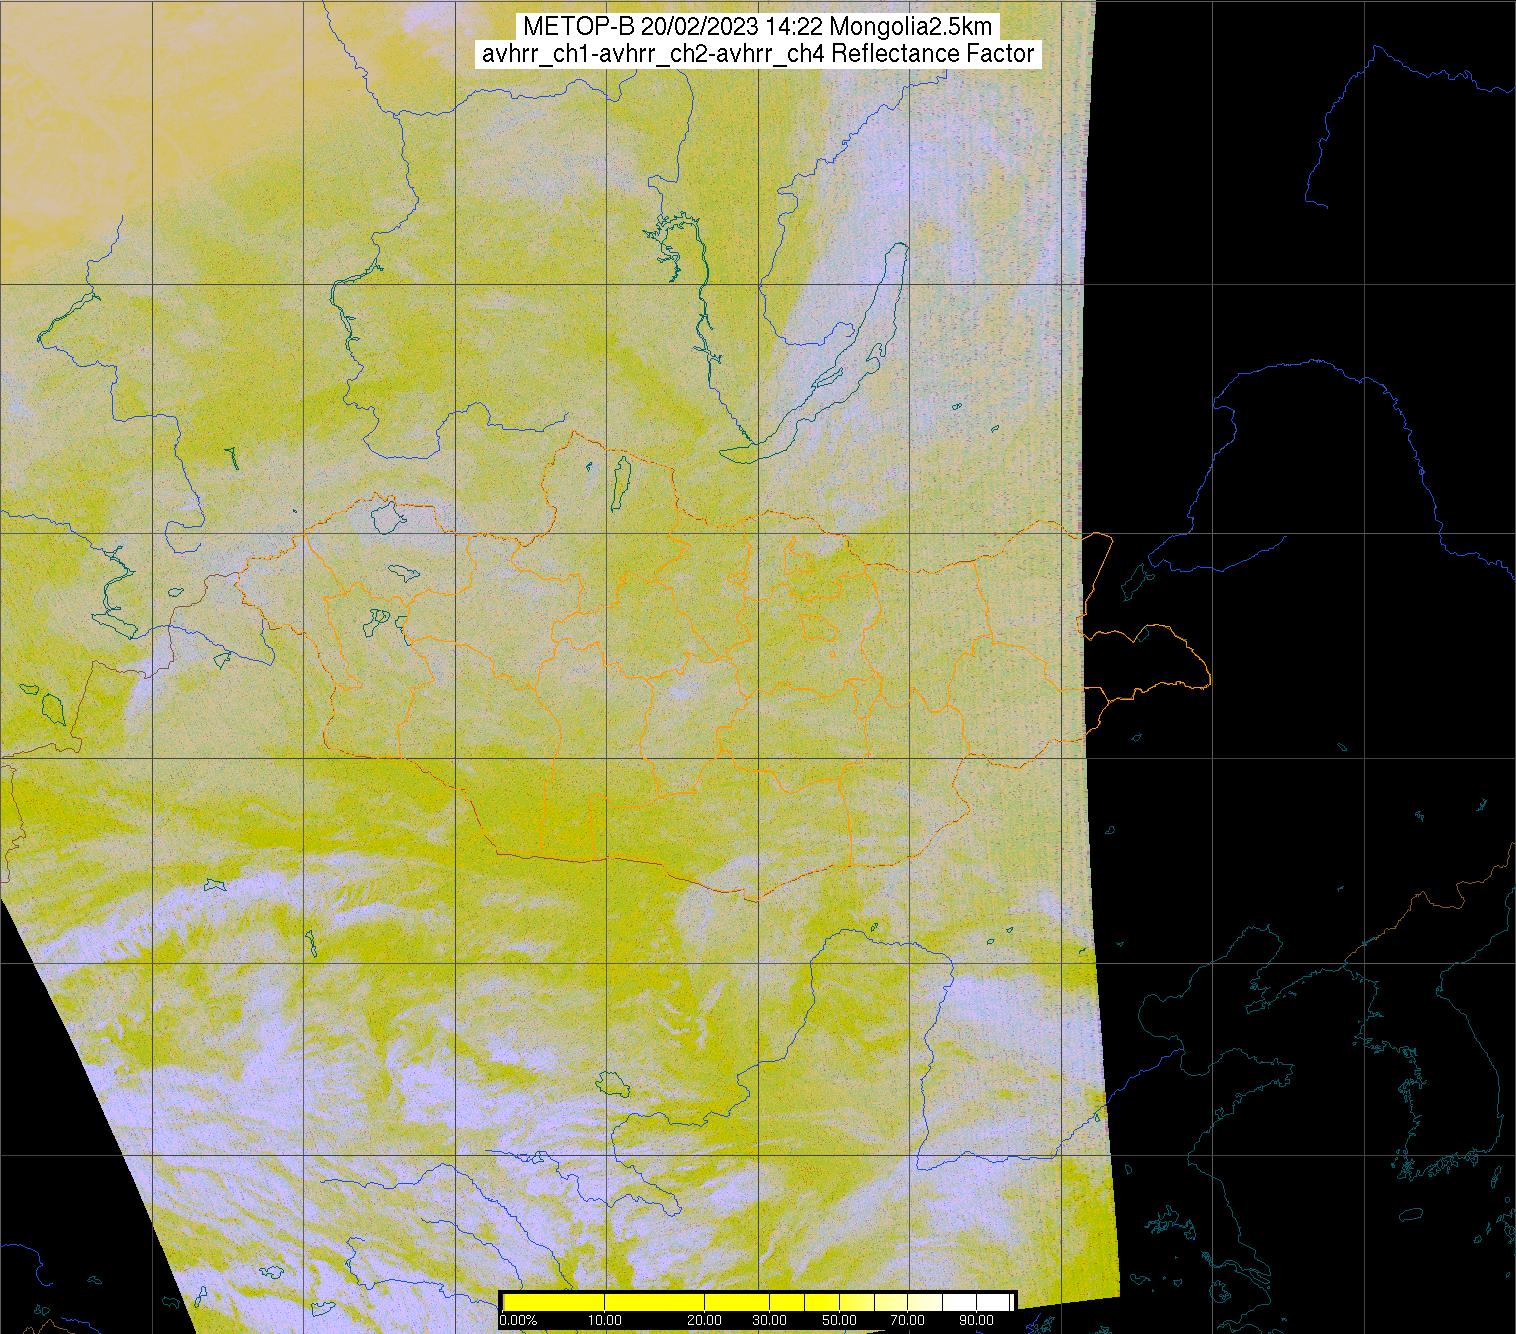Click the orange-bordered region extending into the black area
Viewport: 1516px width, 1334px height.
coord(1150,660)
